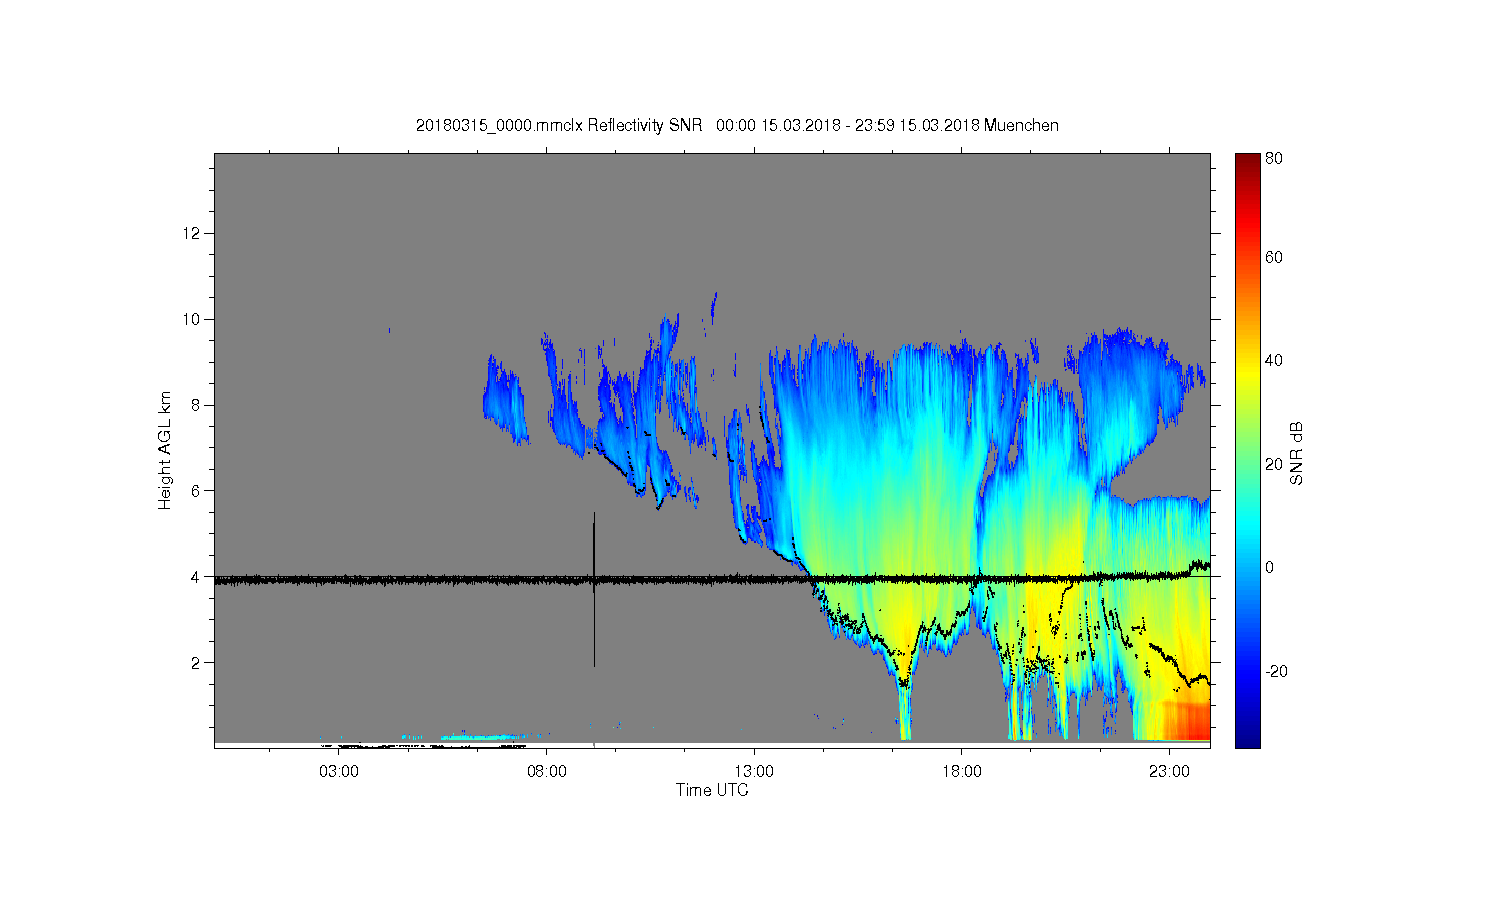This screenshot has height=900, width=1500.
Task: Click the colorbar value '80'
Action: [1274, 158]
